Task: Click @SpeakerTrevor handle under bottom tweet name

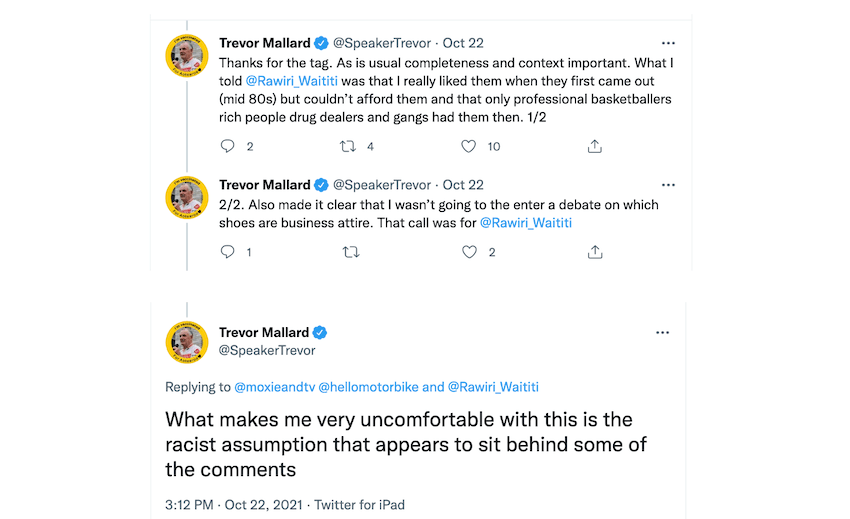Action: (266, 351)
